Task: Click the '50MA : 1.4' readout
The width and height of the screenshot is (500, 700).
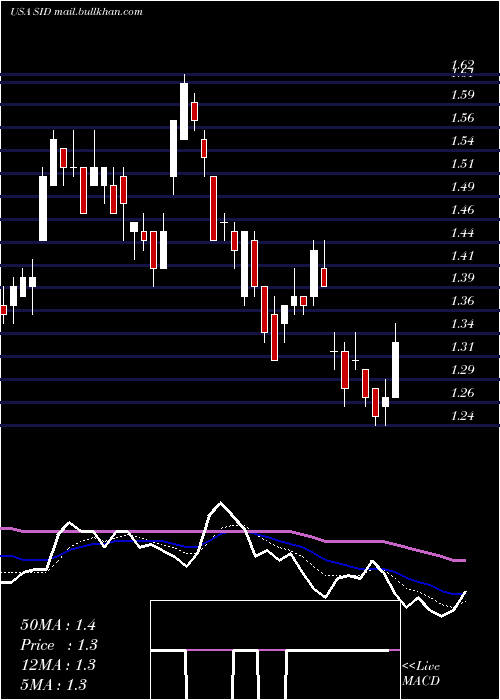Action: (x=58, y=625)
